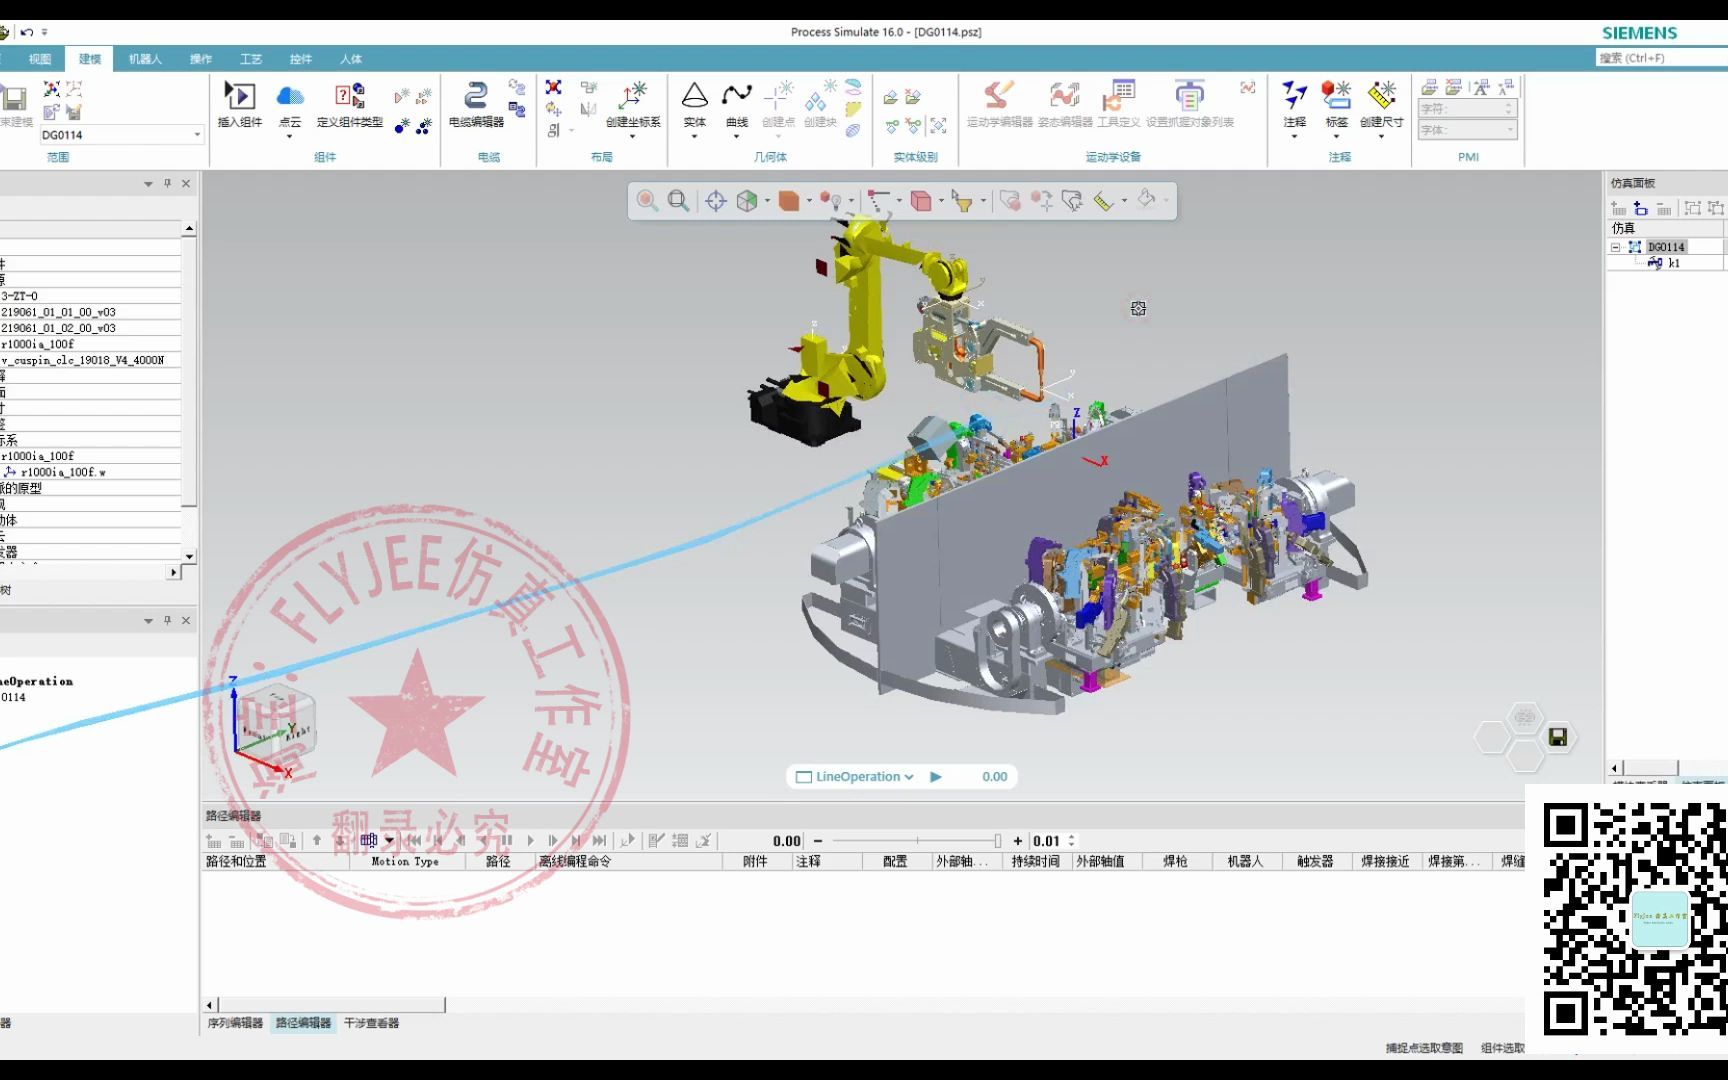This screenshot has height=1080, width=1728.
Task: Click move up arrow in path editor toolbar
Action: tap(317, 841)
